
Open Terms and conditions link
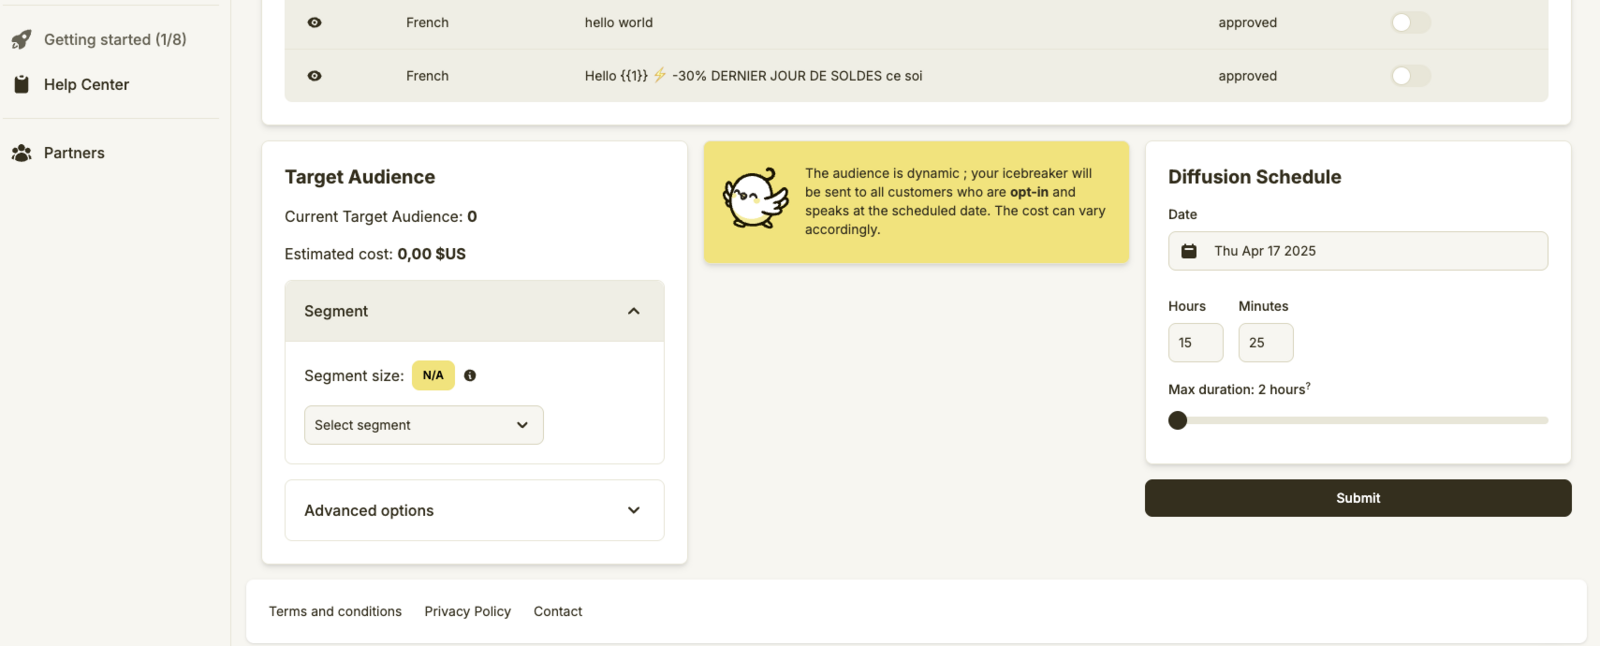(335, 612)
